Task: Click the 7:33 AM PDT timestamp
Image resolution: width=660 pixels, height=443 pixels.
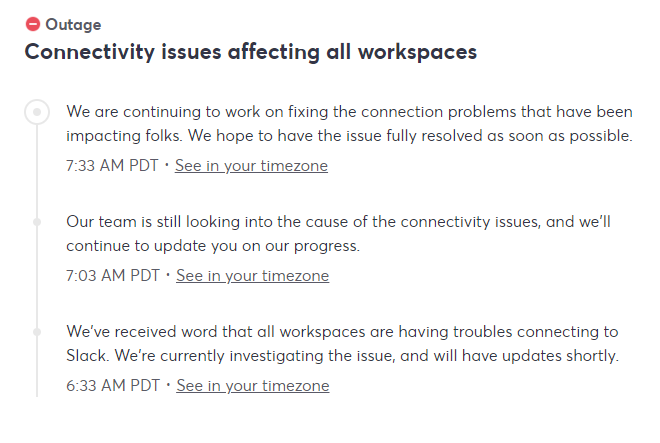Action: [112, 166]
